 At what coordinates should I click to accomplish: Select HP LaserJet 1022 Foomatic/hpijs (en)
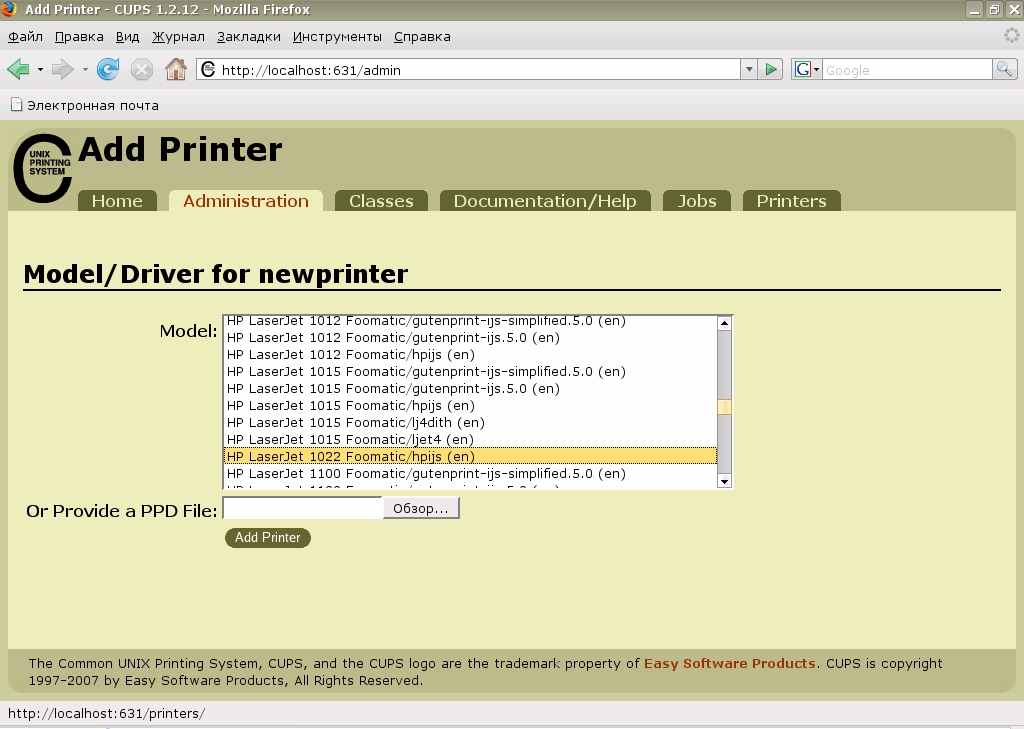[x=470, y=457]
